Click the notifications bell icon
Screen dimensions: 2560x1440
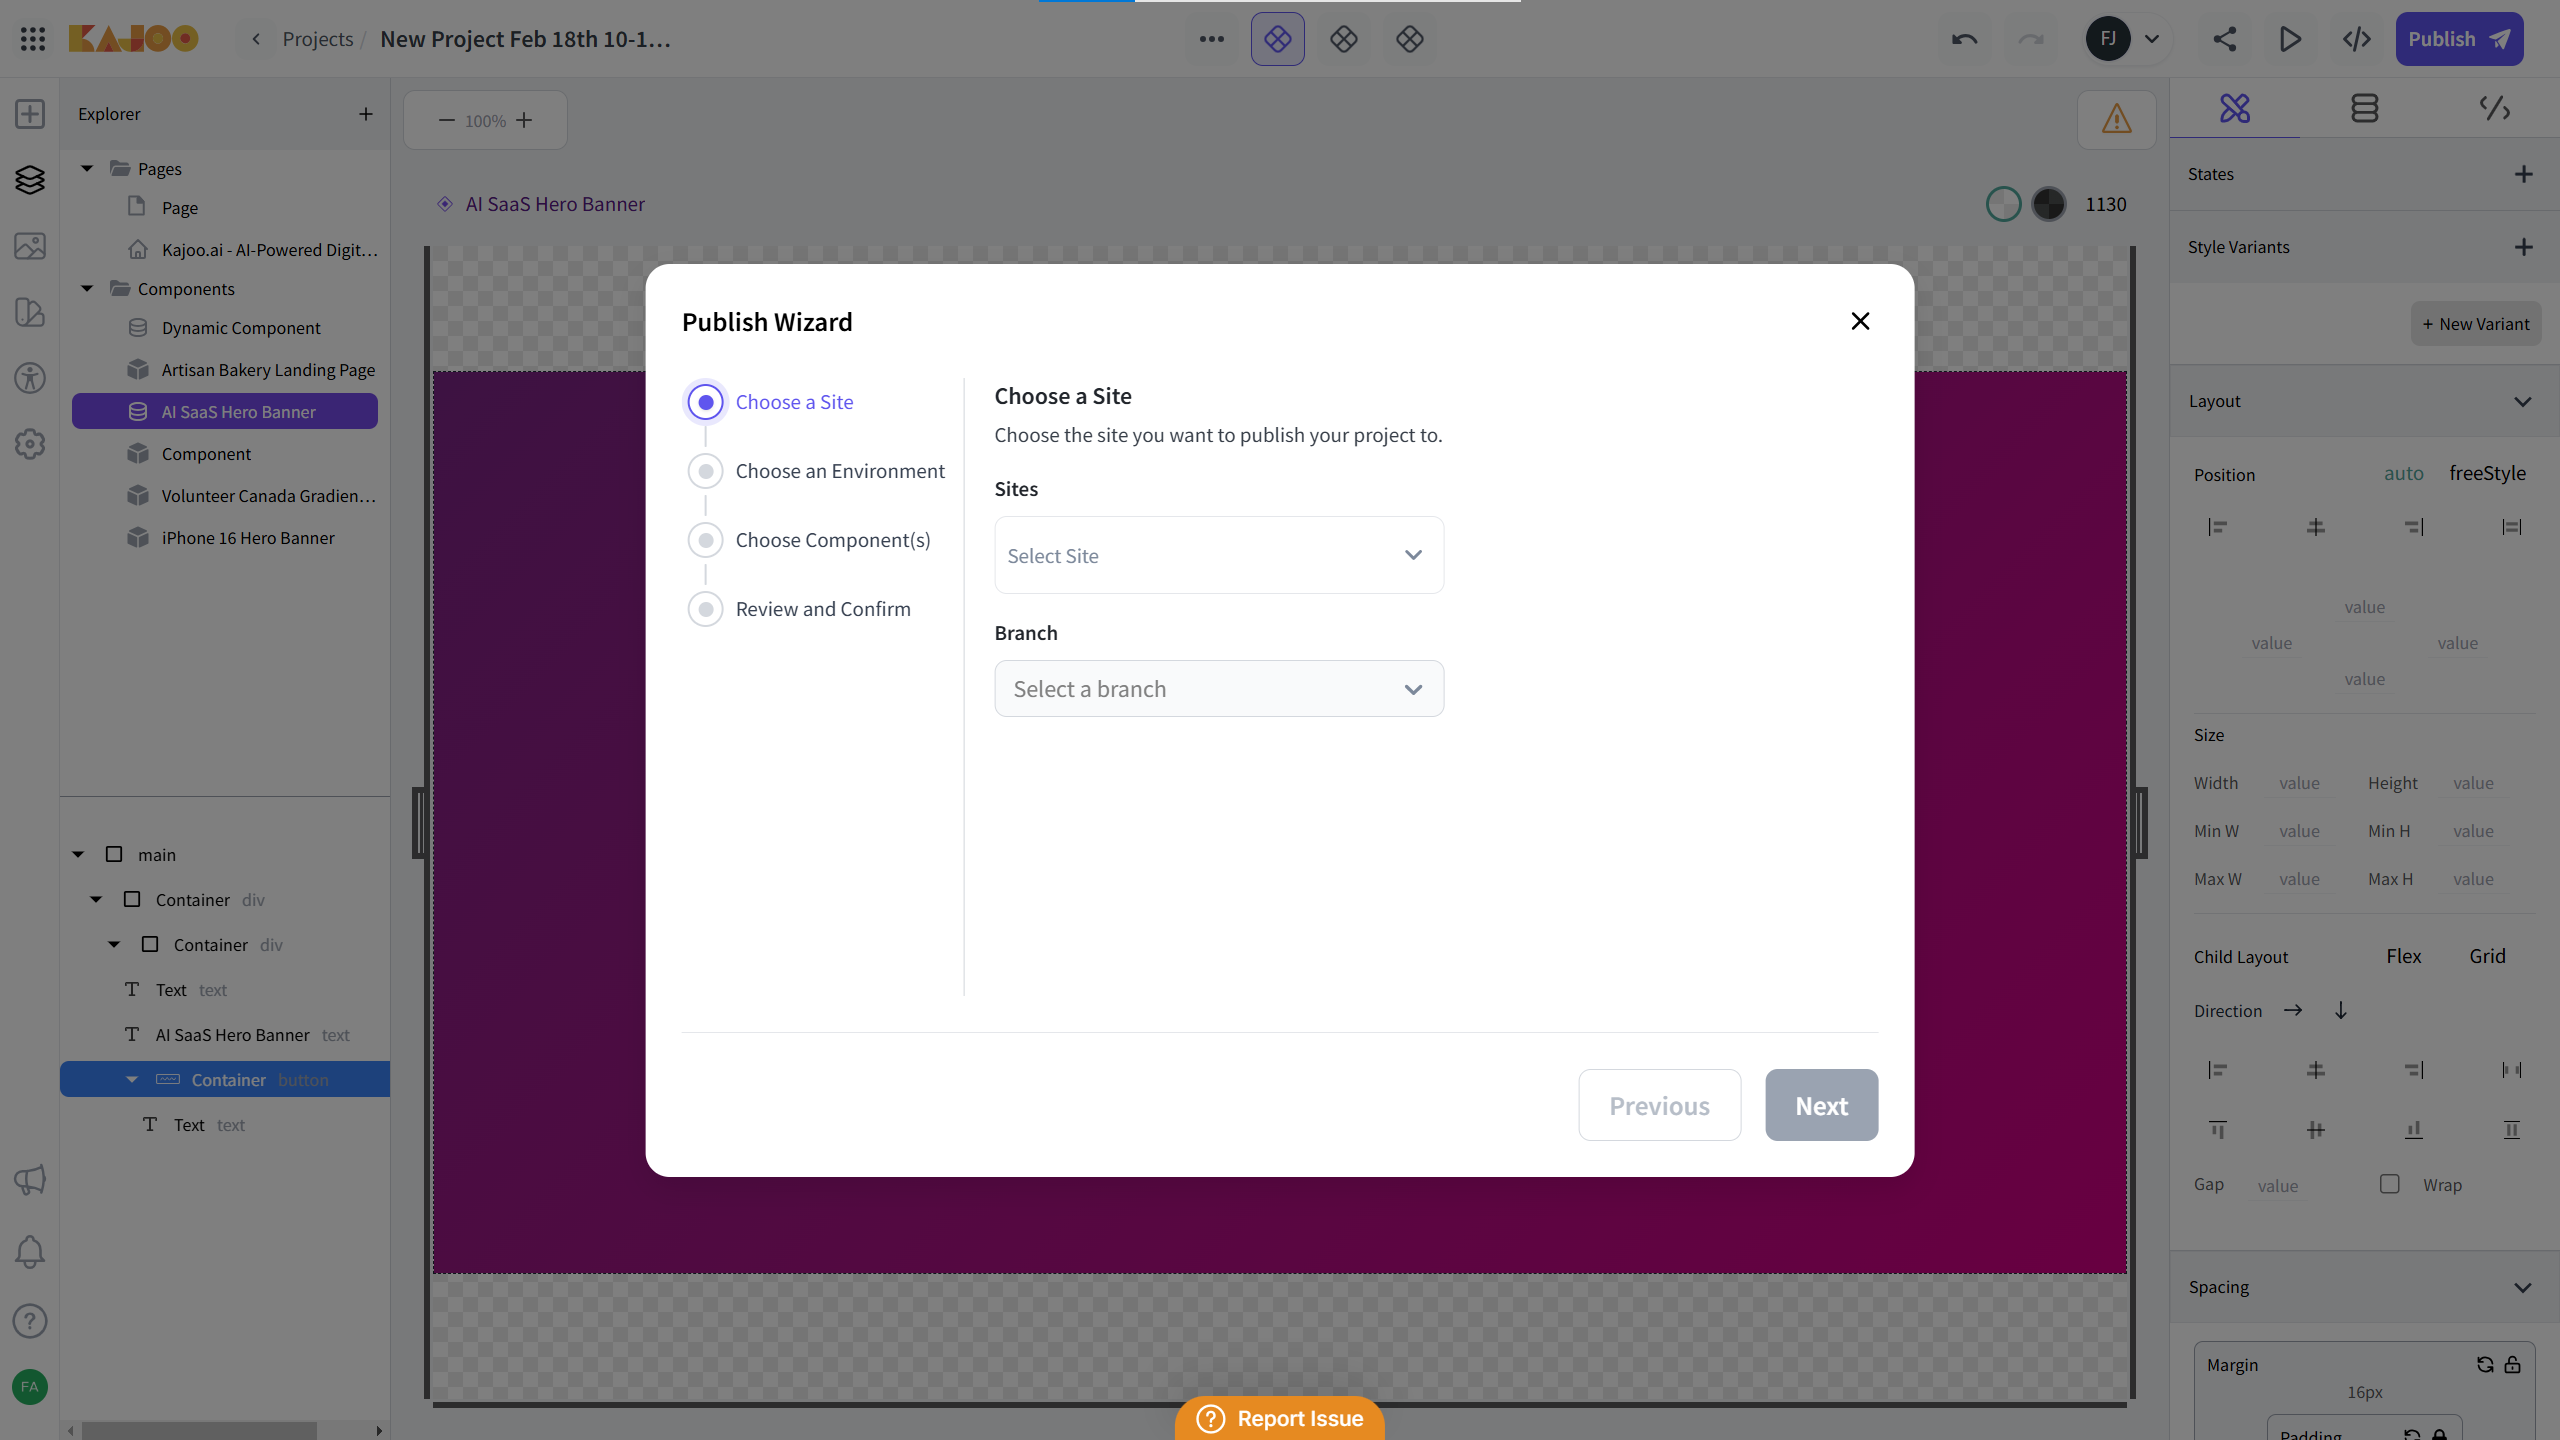click(30, 1252)
